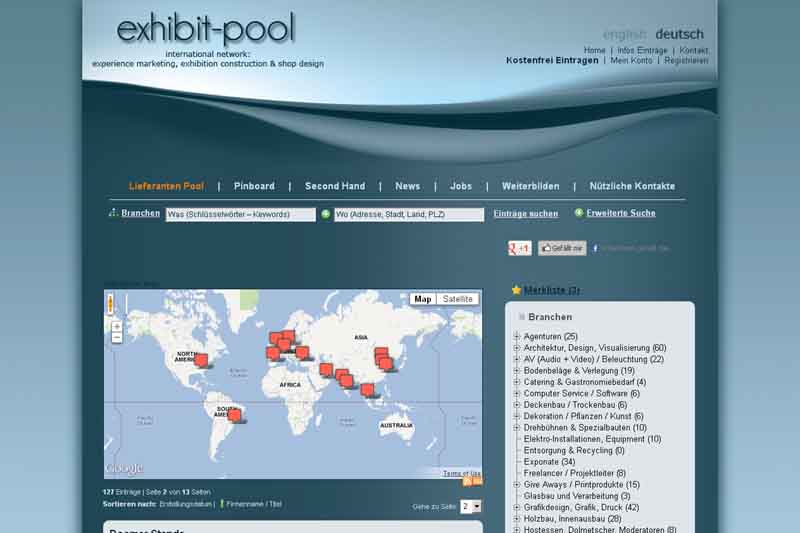
Task: Click the Einträge suchen link
Action: [526, 214]
